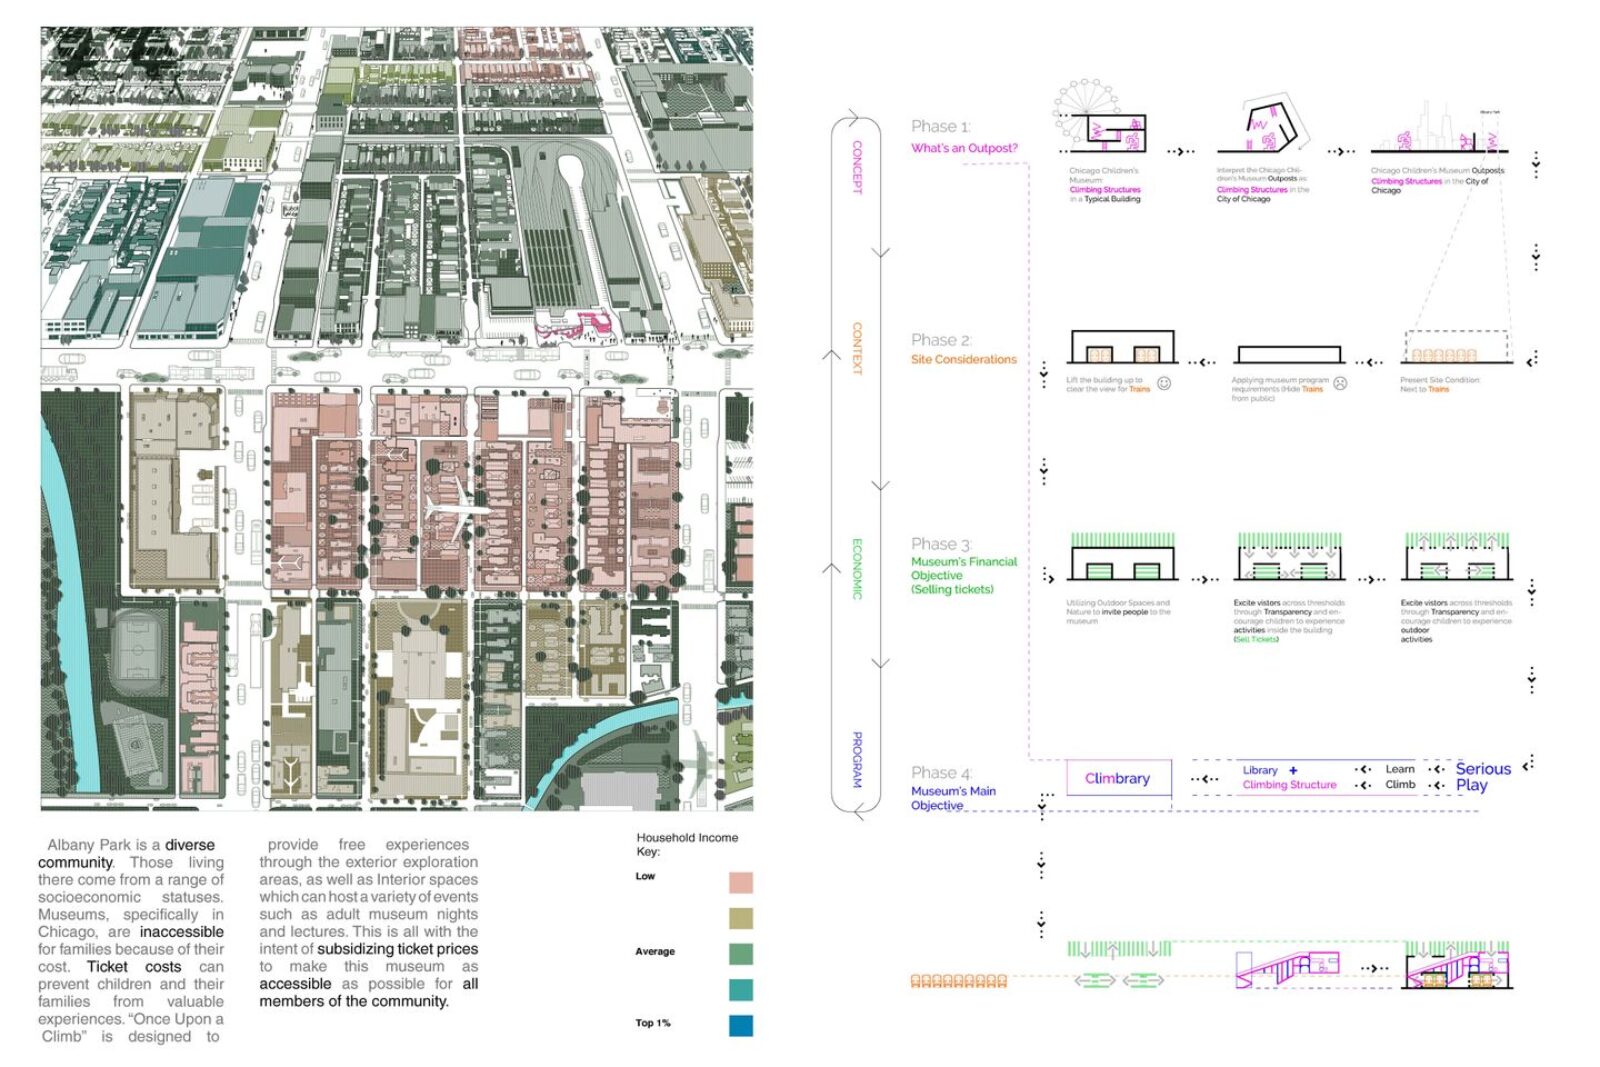The image size is (1600, 1067).
Task: Click the Lift the building up caption
Action: pos(1108,384)
